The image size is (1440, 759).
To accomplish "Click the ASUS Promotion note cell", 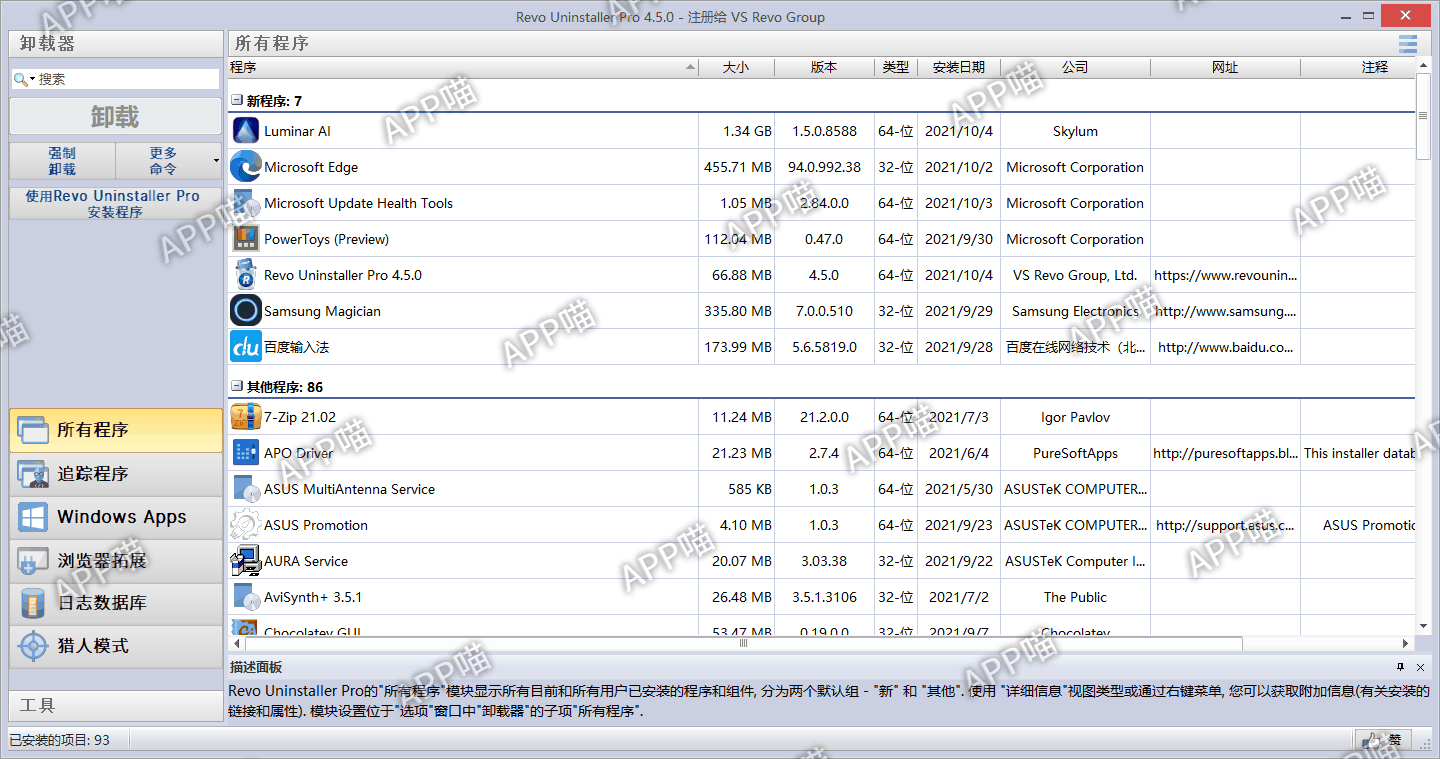I will click(x=1359, y=525).
